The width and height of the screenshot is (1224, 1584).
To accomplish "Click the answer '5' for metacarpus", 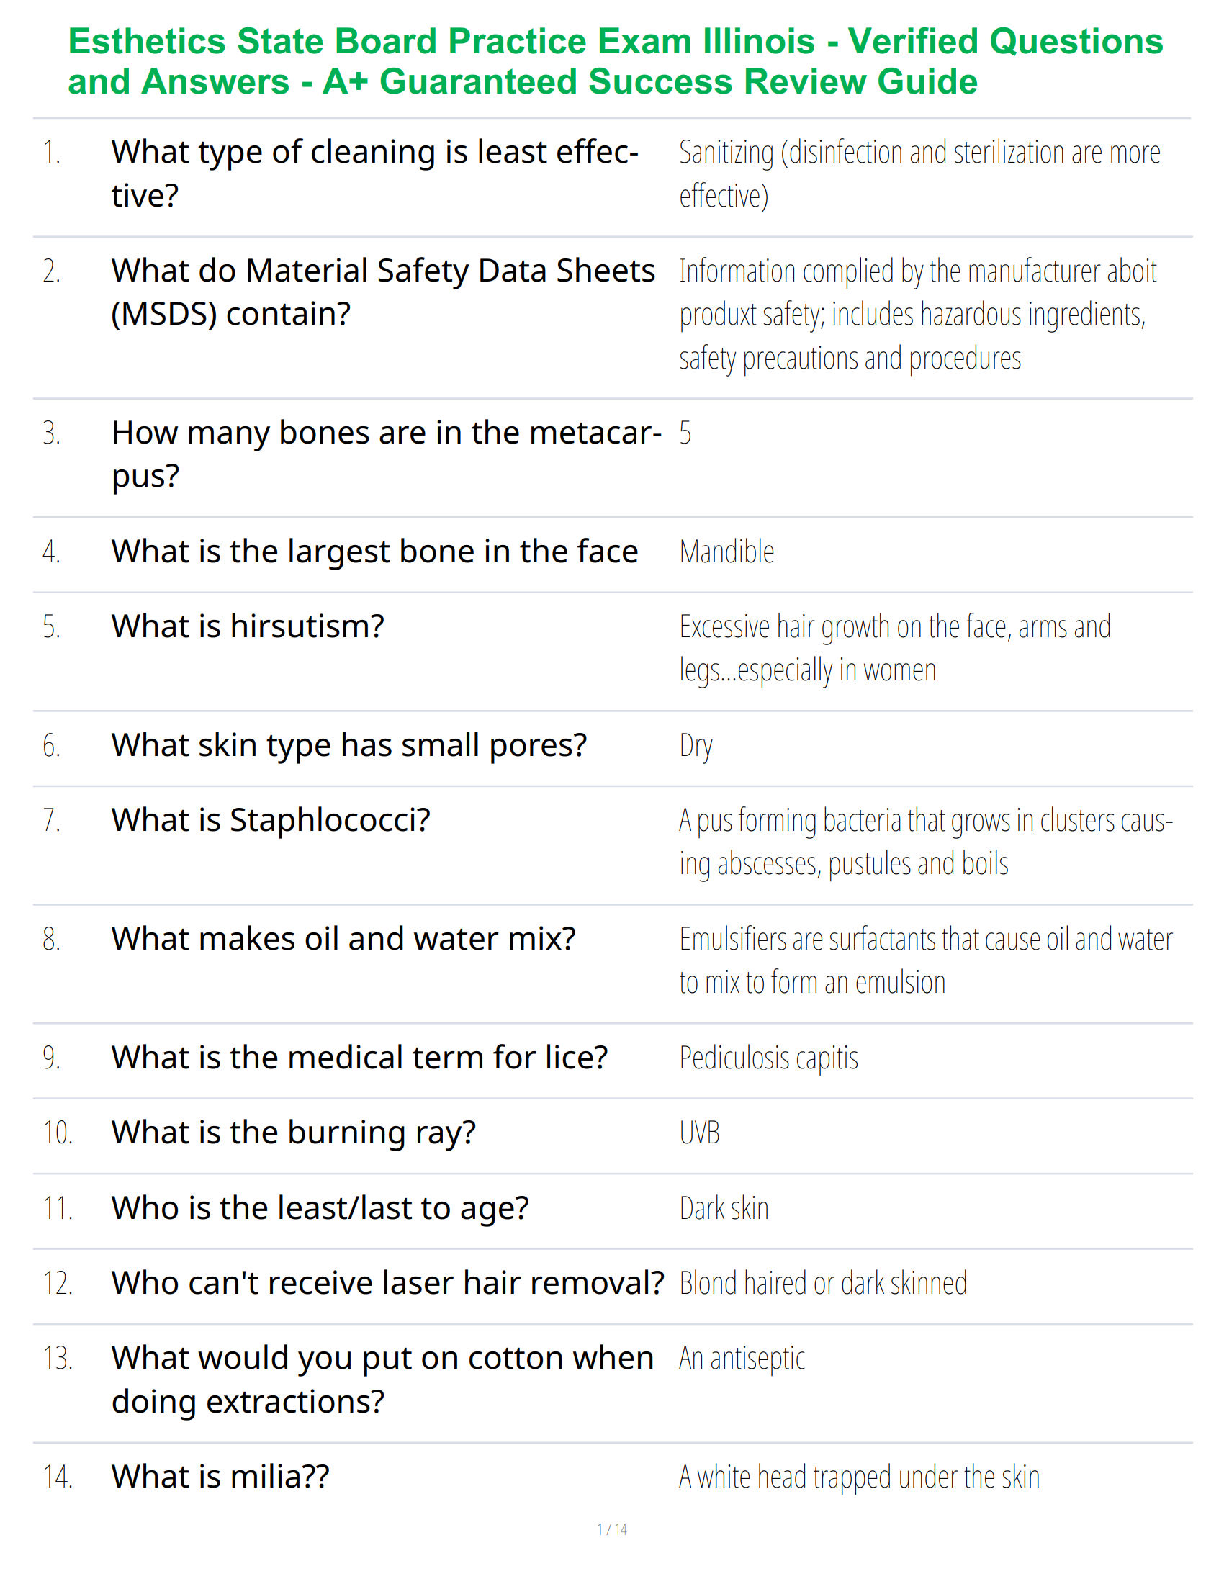I will pos(685,433).
